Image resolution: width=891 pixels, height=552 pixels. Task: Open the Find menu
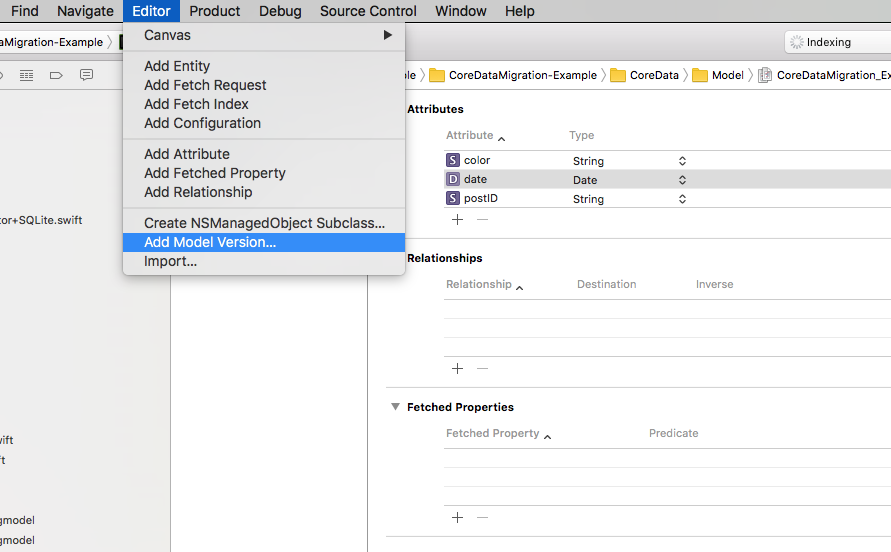tap(24, 11)
